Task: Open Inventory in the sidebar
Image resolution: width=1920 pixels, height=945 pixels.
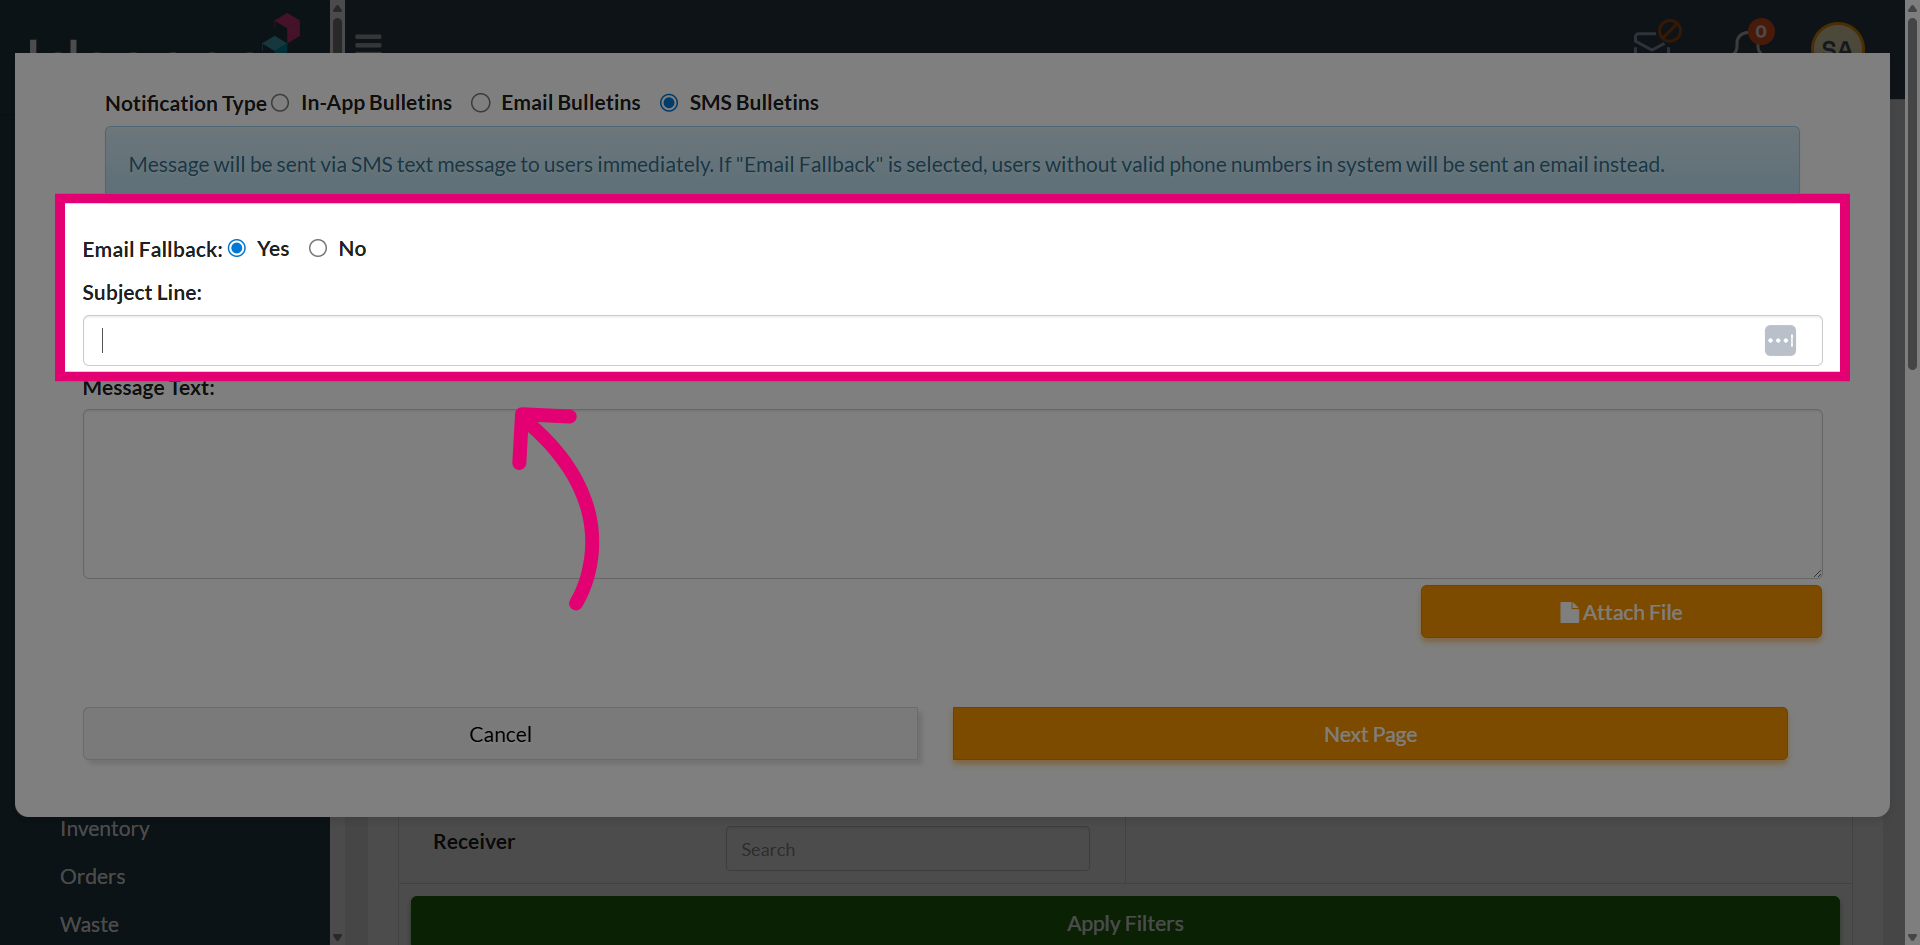Action: pos(105,829)
